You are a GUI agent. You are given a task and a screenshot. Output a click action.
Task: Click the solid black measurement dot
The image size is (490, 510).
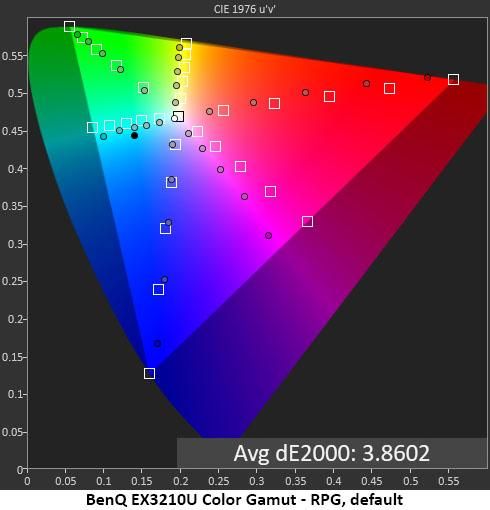pyautogui.click(x=134, y=135)
